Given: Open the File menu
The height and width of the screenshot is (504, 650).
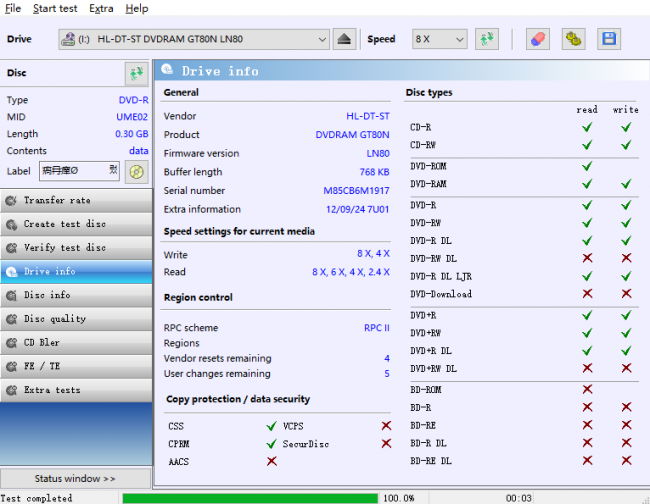Looking at the screenshot, I should [13, 8].
